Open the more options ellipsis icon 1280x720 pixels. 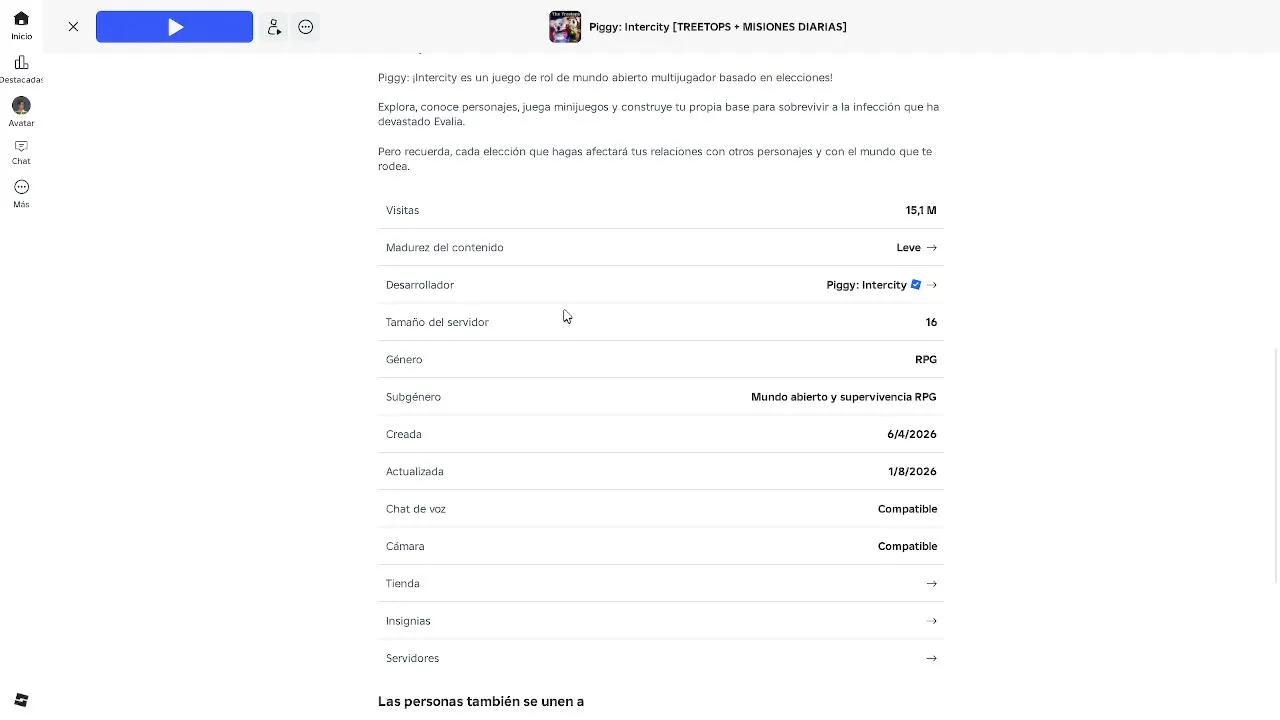click(x=306, y=27)
